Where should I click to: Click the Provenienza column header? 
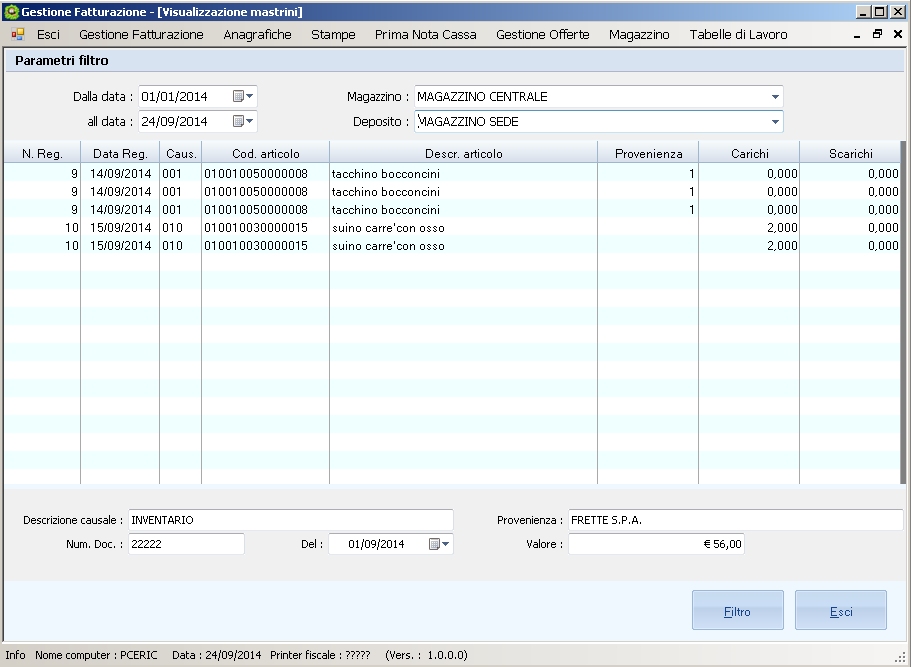(648, 153)
